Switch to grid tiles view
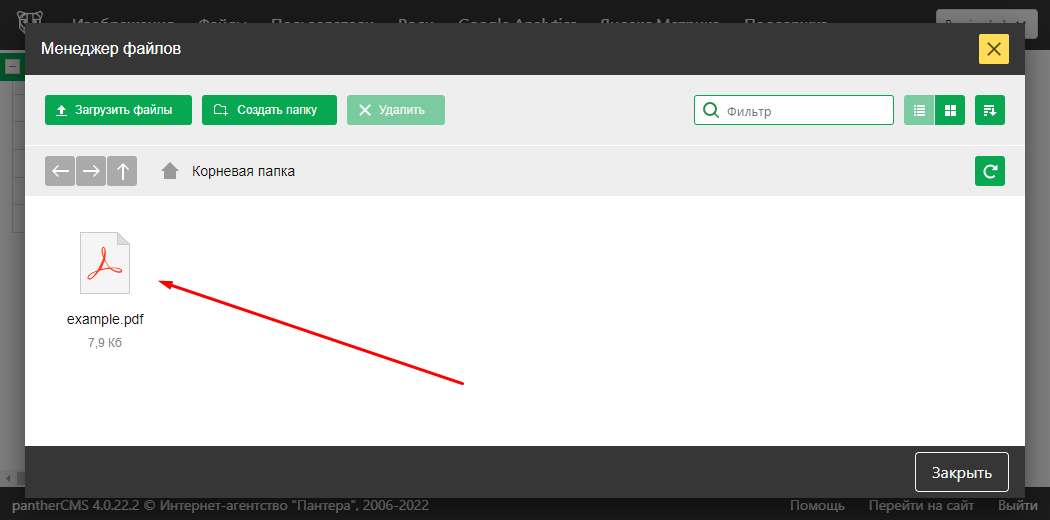 (x=951, y=111)
